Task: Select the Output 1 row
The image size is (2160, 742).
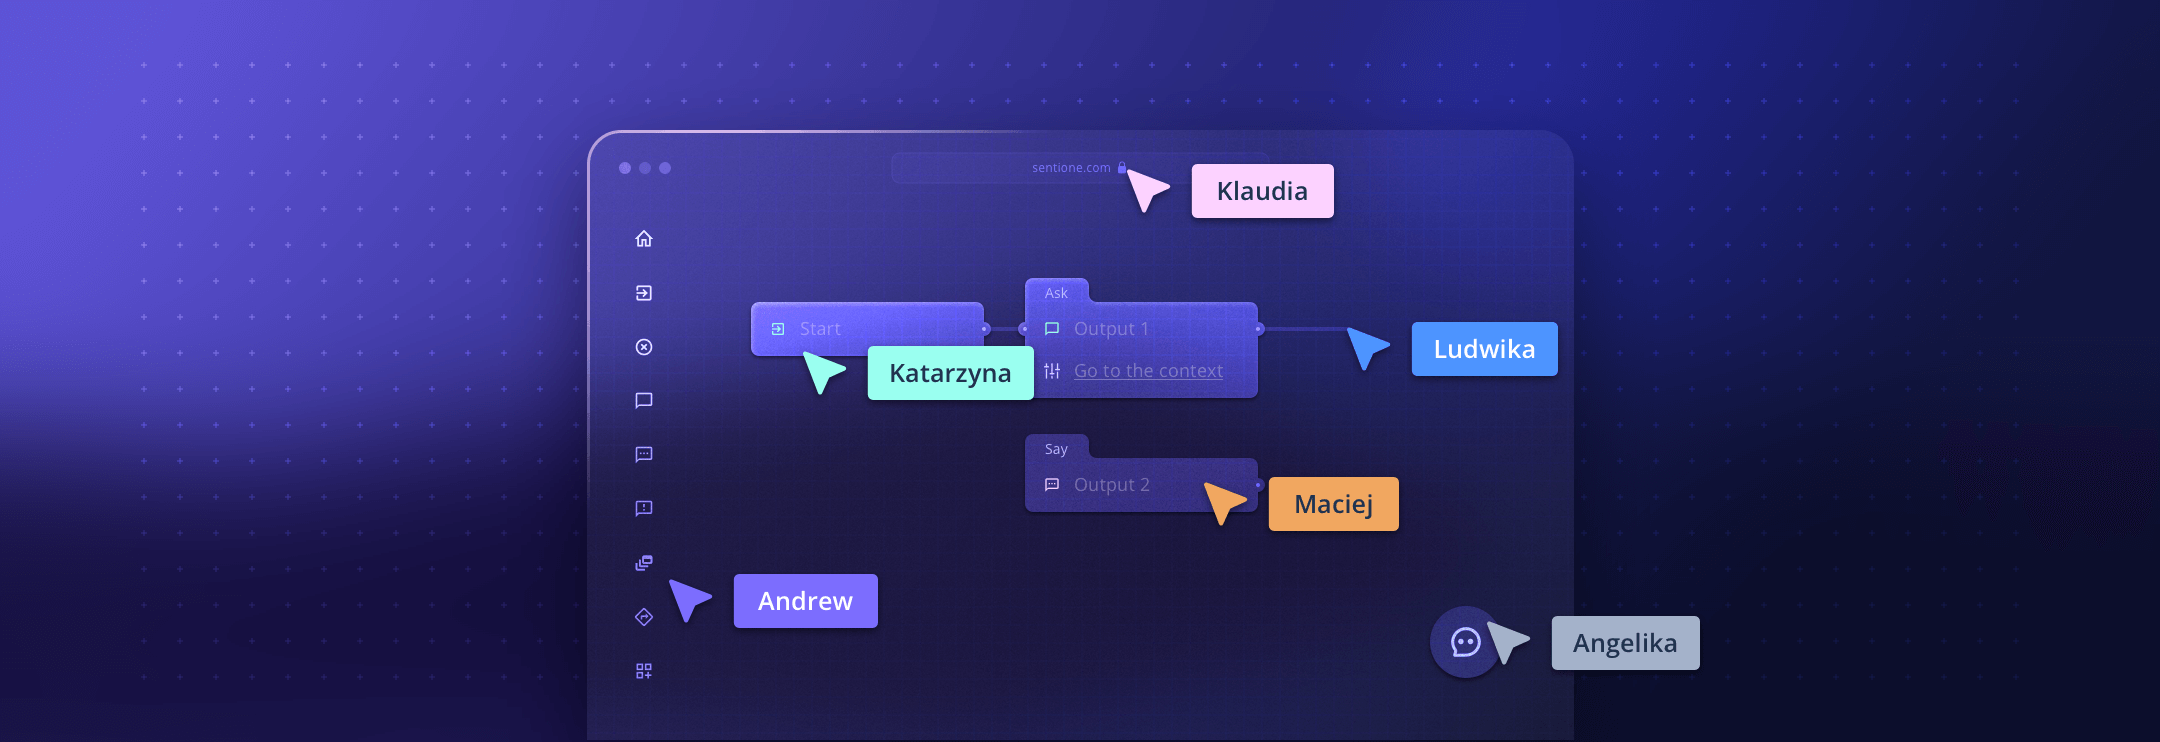Action: pyautogui.click(x=1141, y=329)
